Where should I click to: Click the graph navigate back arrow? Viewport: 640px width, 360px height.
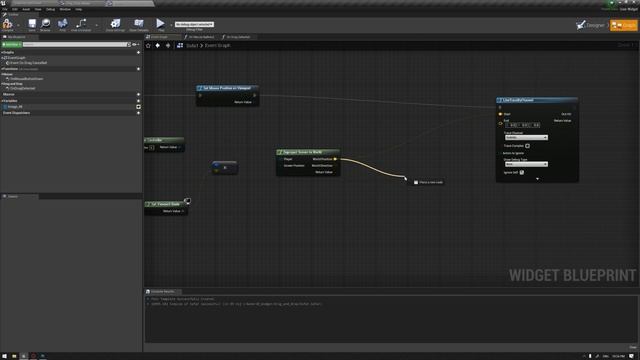(x=158, y=46)
